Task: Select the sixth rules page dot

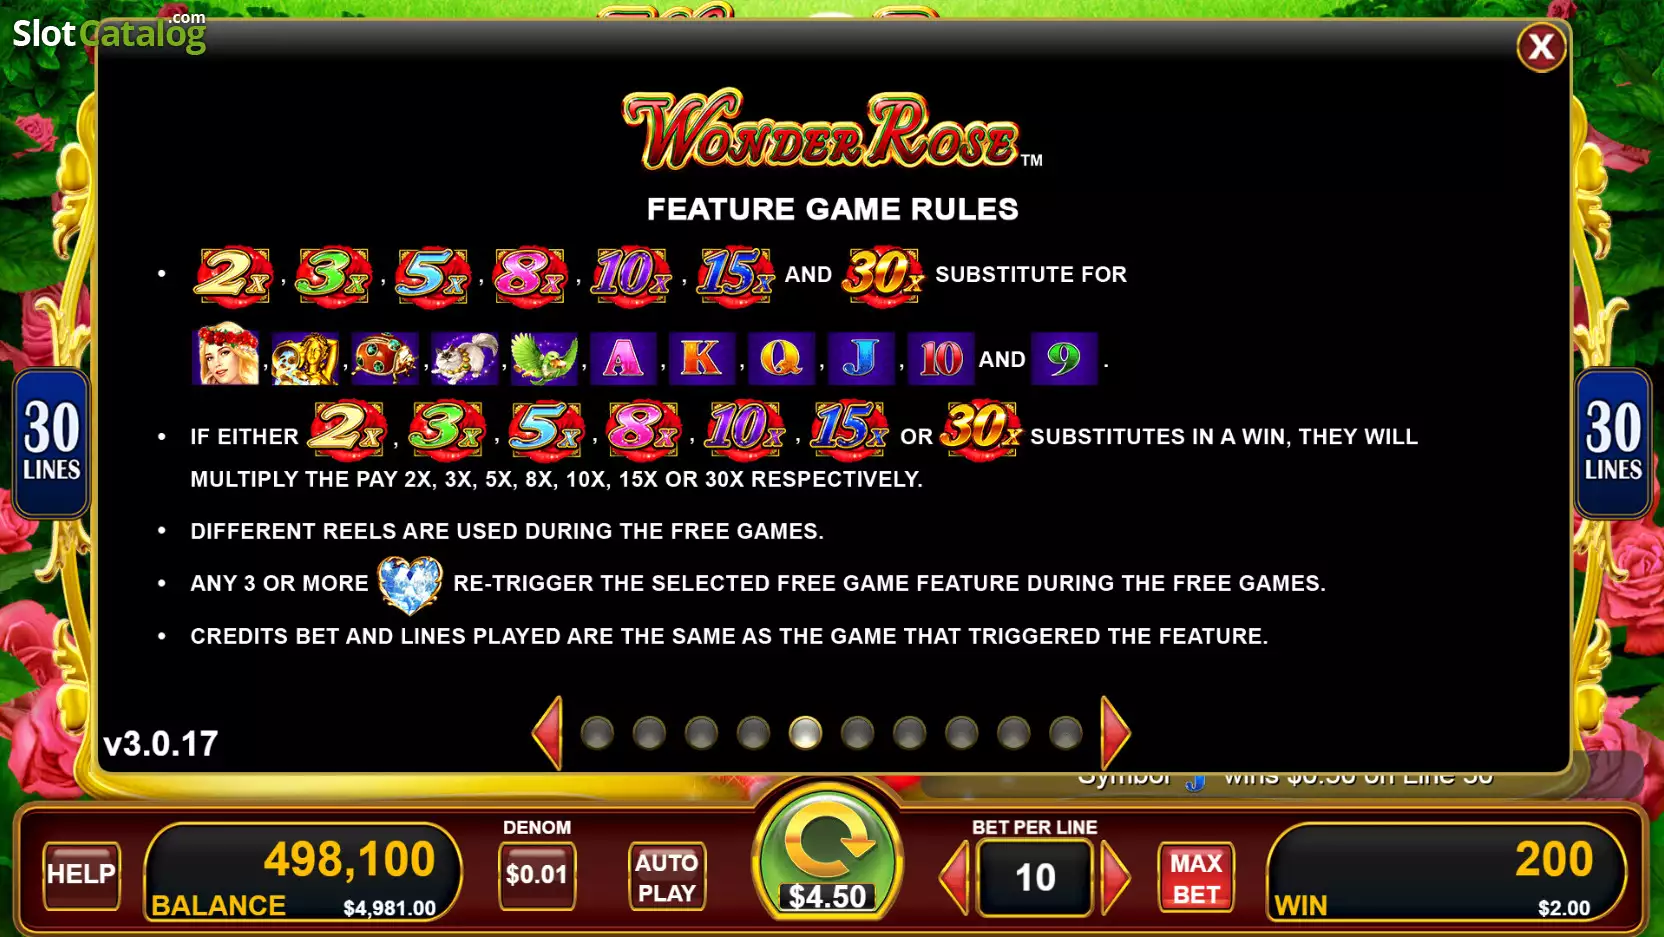Action: click(857, 733)
